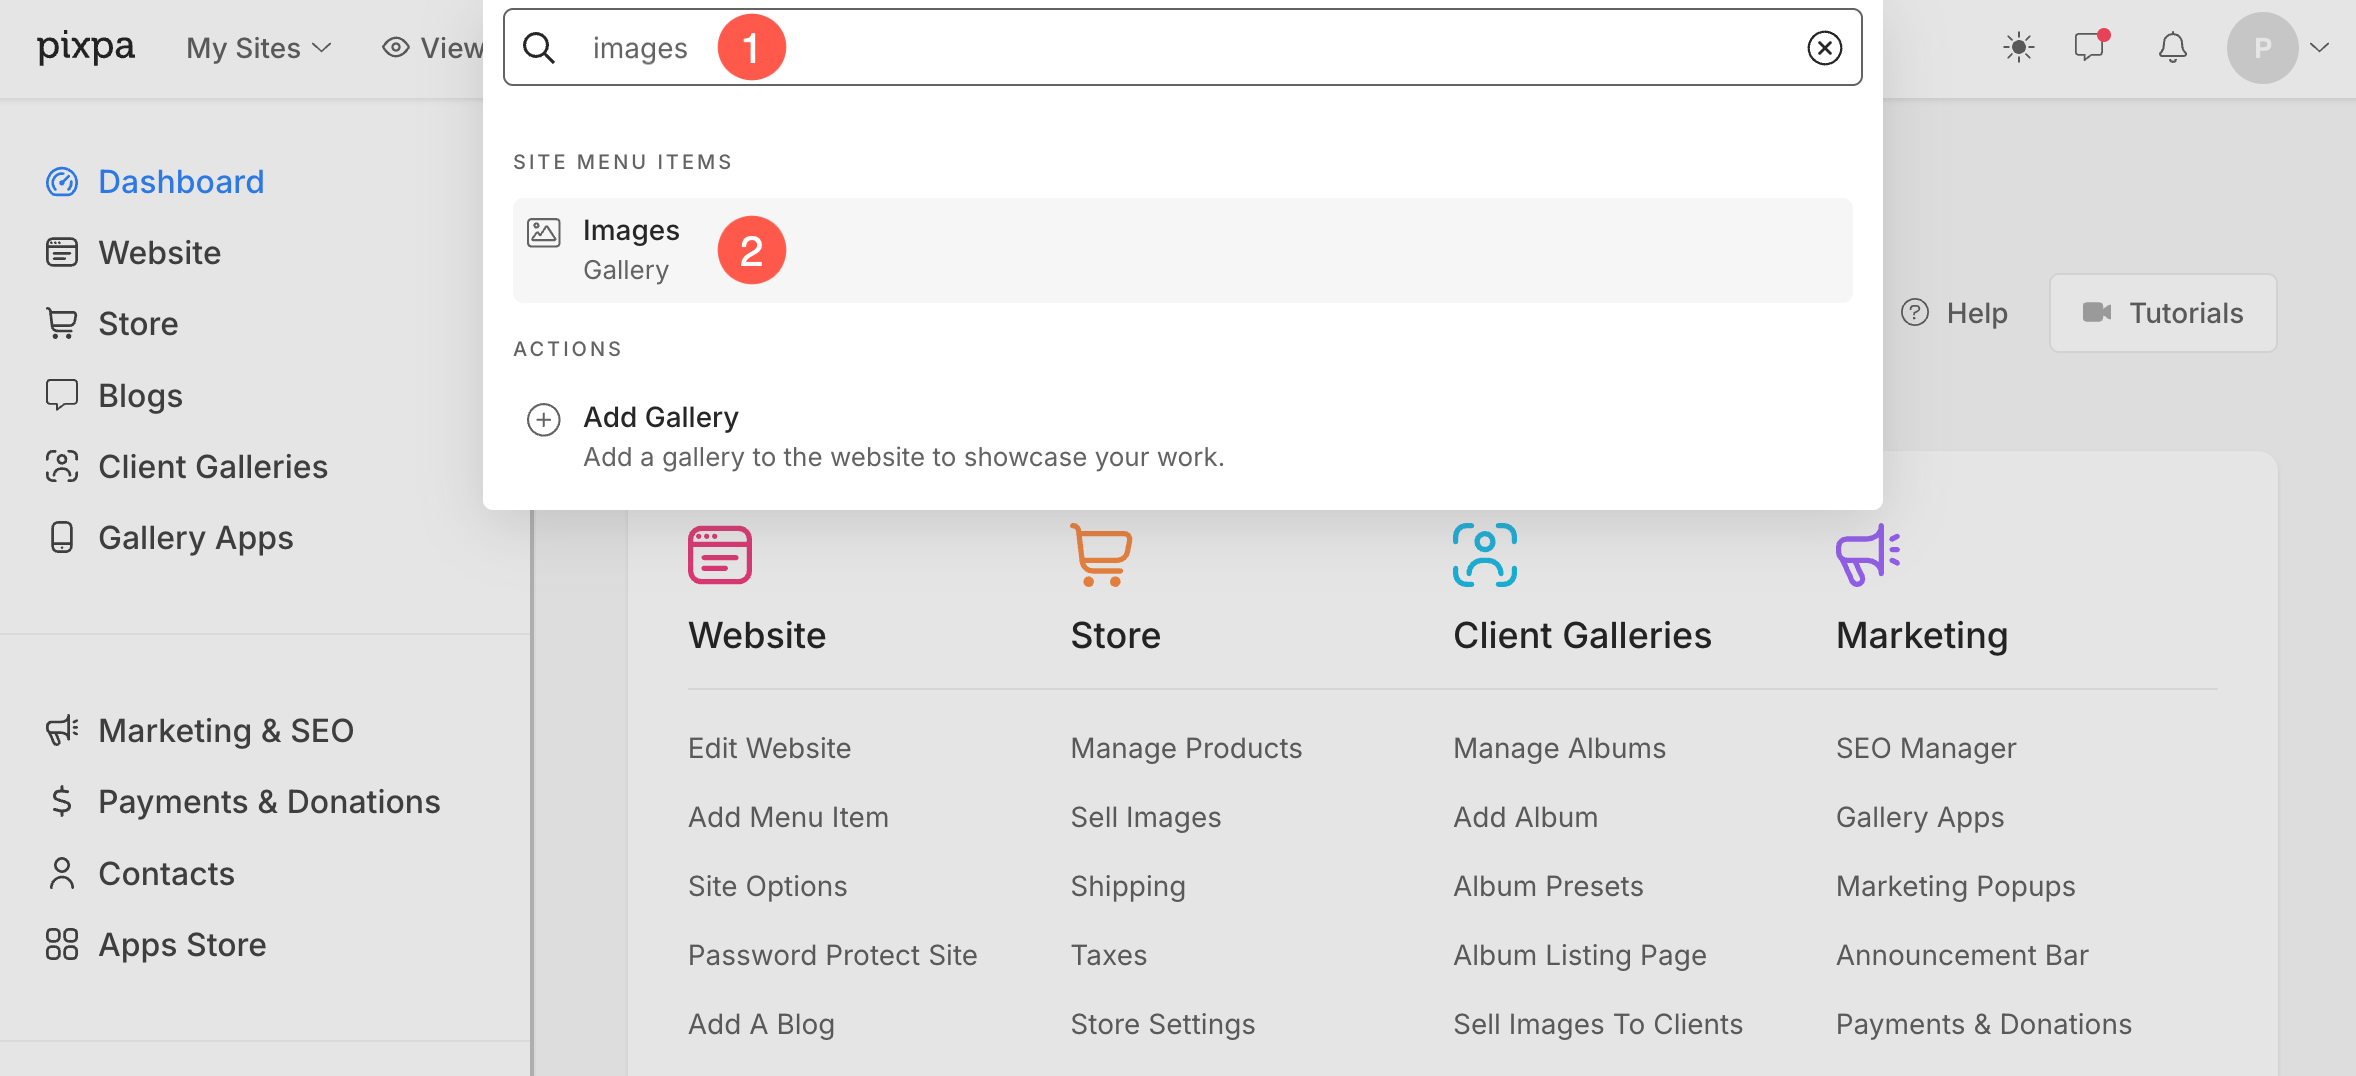This screenshot has width=2356, height=1076.
Task: Open Website in the sidebar
Action: [x=160, y=253]
